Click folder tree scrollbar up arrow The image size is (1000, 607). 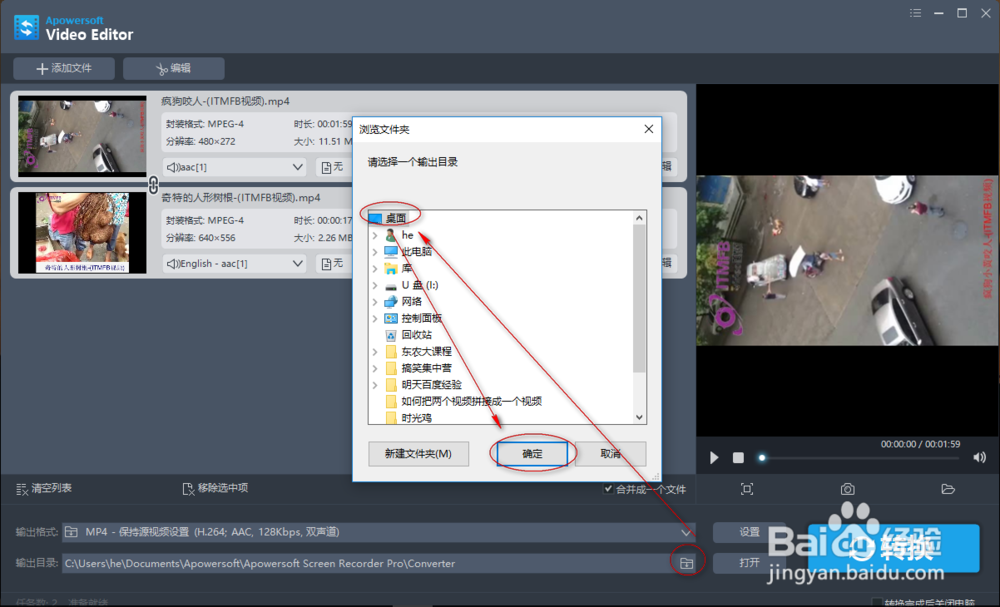pos(639,218)
